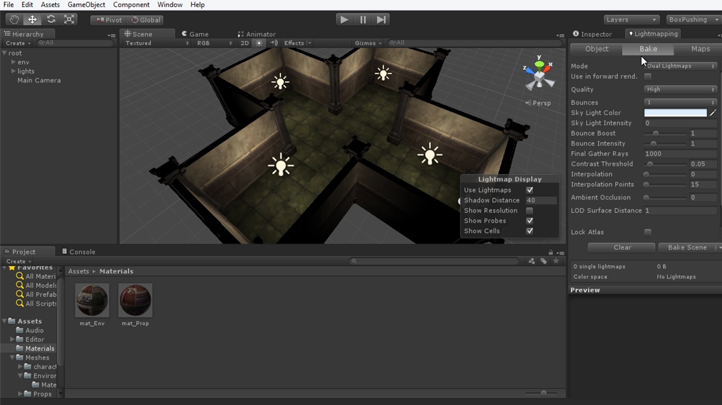Select the Scale tool
This screenshot has height=405, width=722.
(69, 19)
